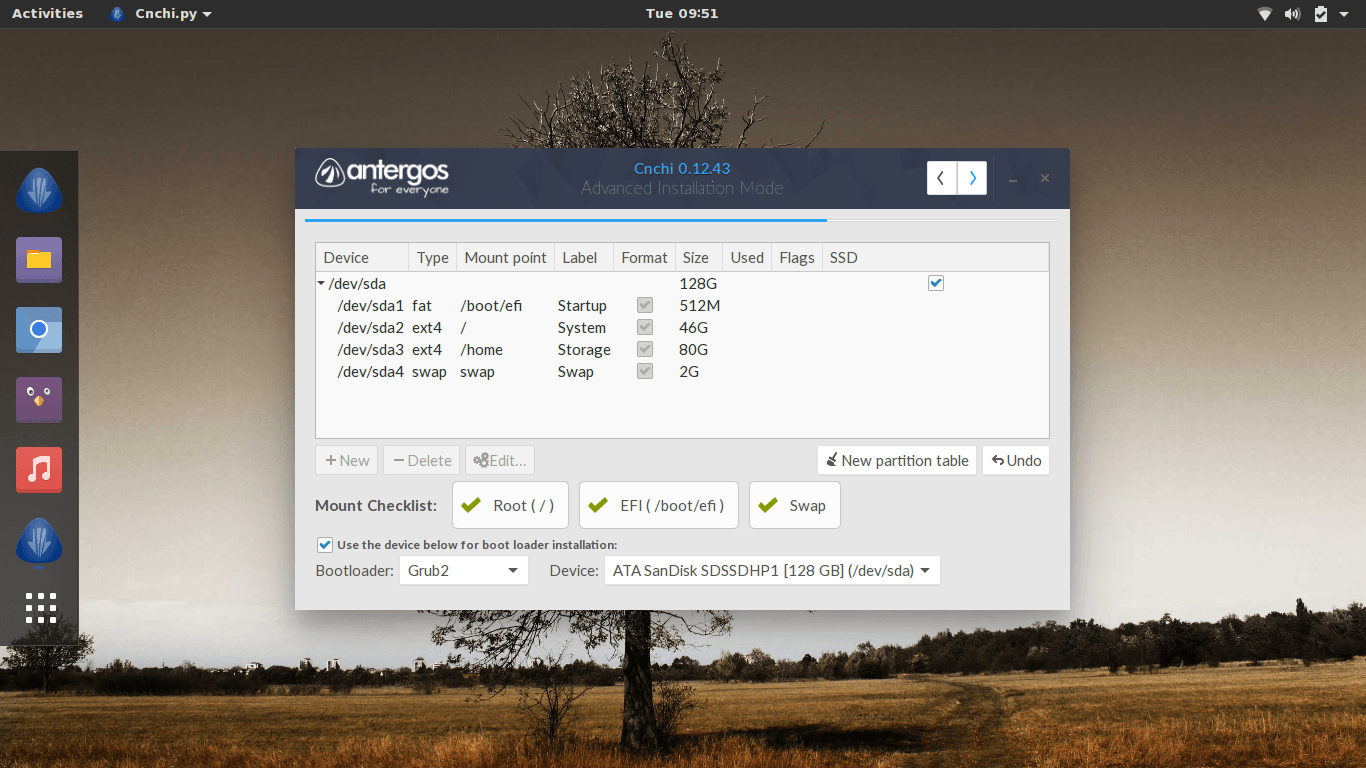The height and width of the screenshot is (768, 1366).
Task: Sort by the Mount point column header
Action: pos(506,257)
